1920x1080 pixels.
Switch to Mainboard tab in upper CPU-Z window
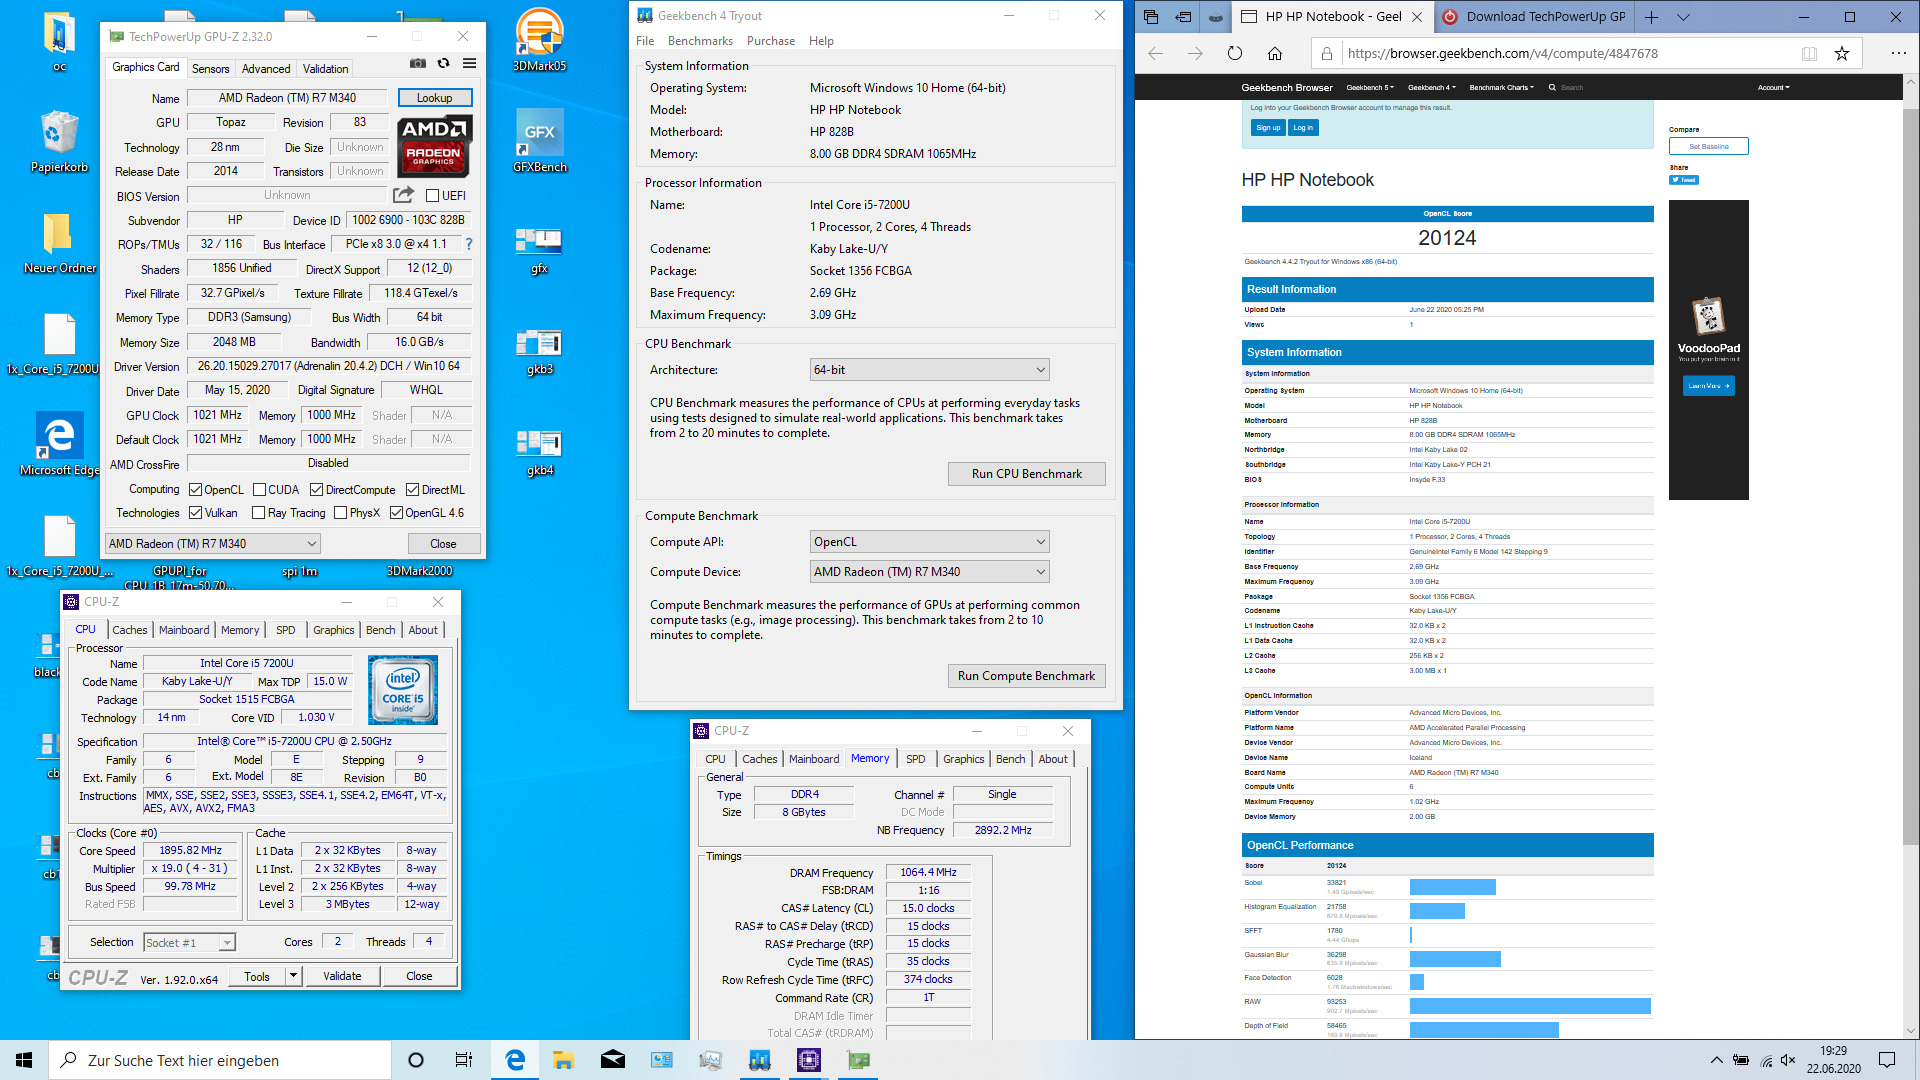coord(184,630)
